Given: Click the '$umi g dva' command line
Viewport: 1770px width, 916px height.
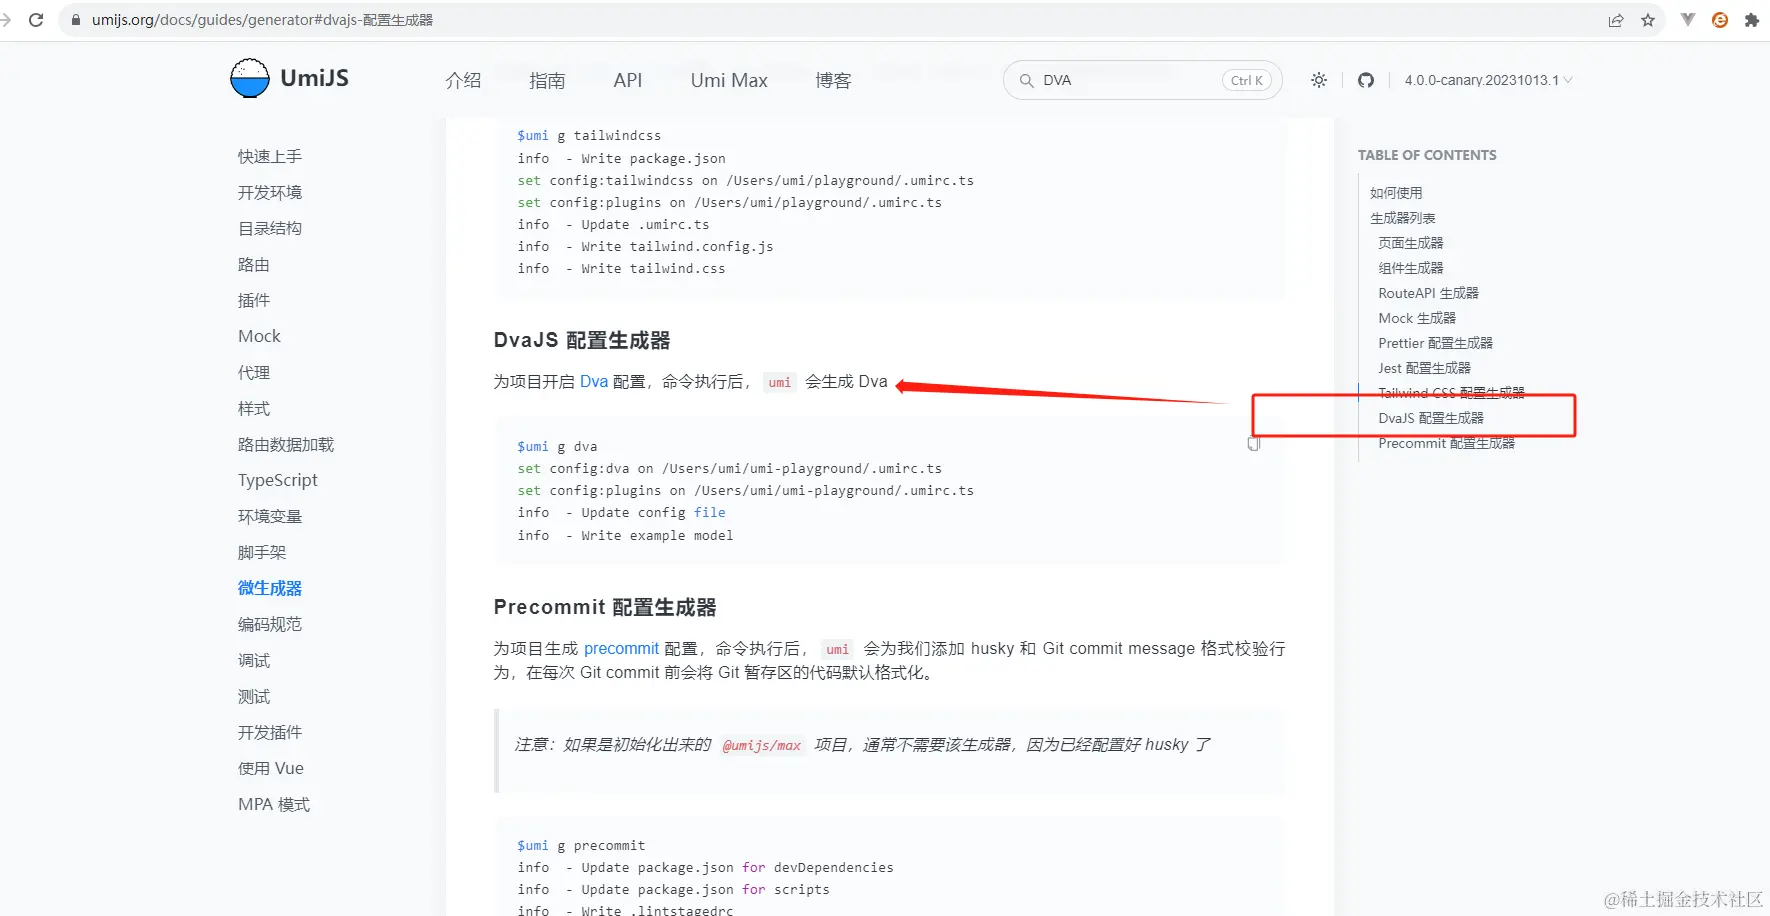Looking at the screenshot, I should tap(557, 446).
